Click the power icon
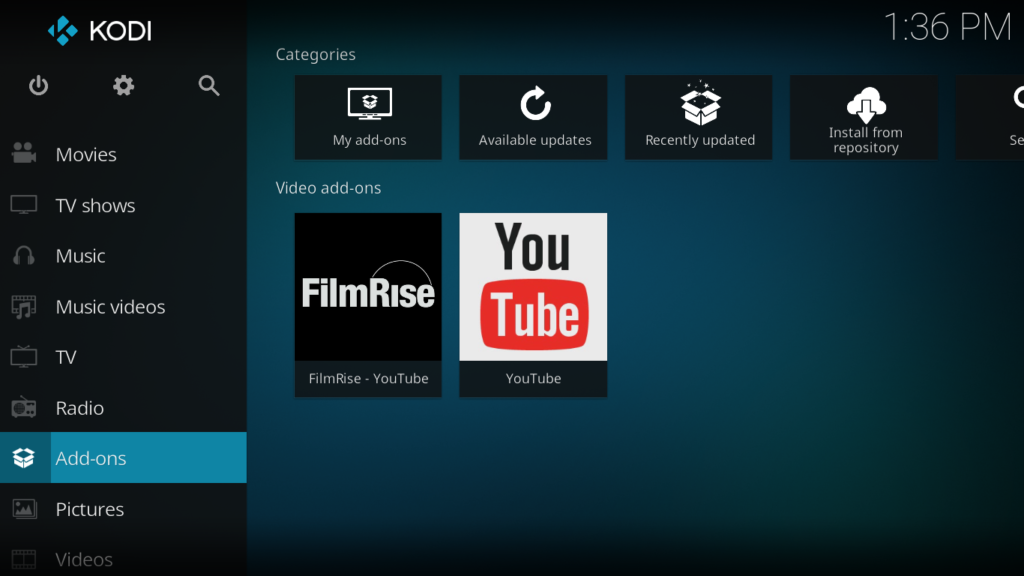The image size is (1024, 576). [x=39, y=86]
